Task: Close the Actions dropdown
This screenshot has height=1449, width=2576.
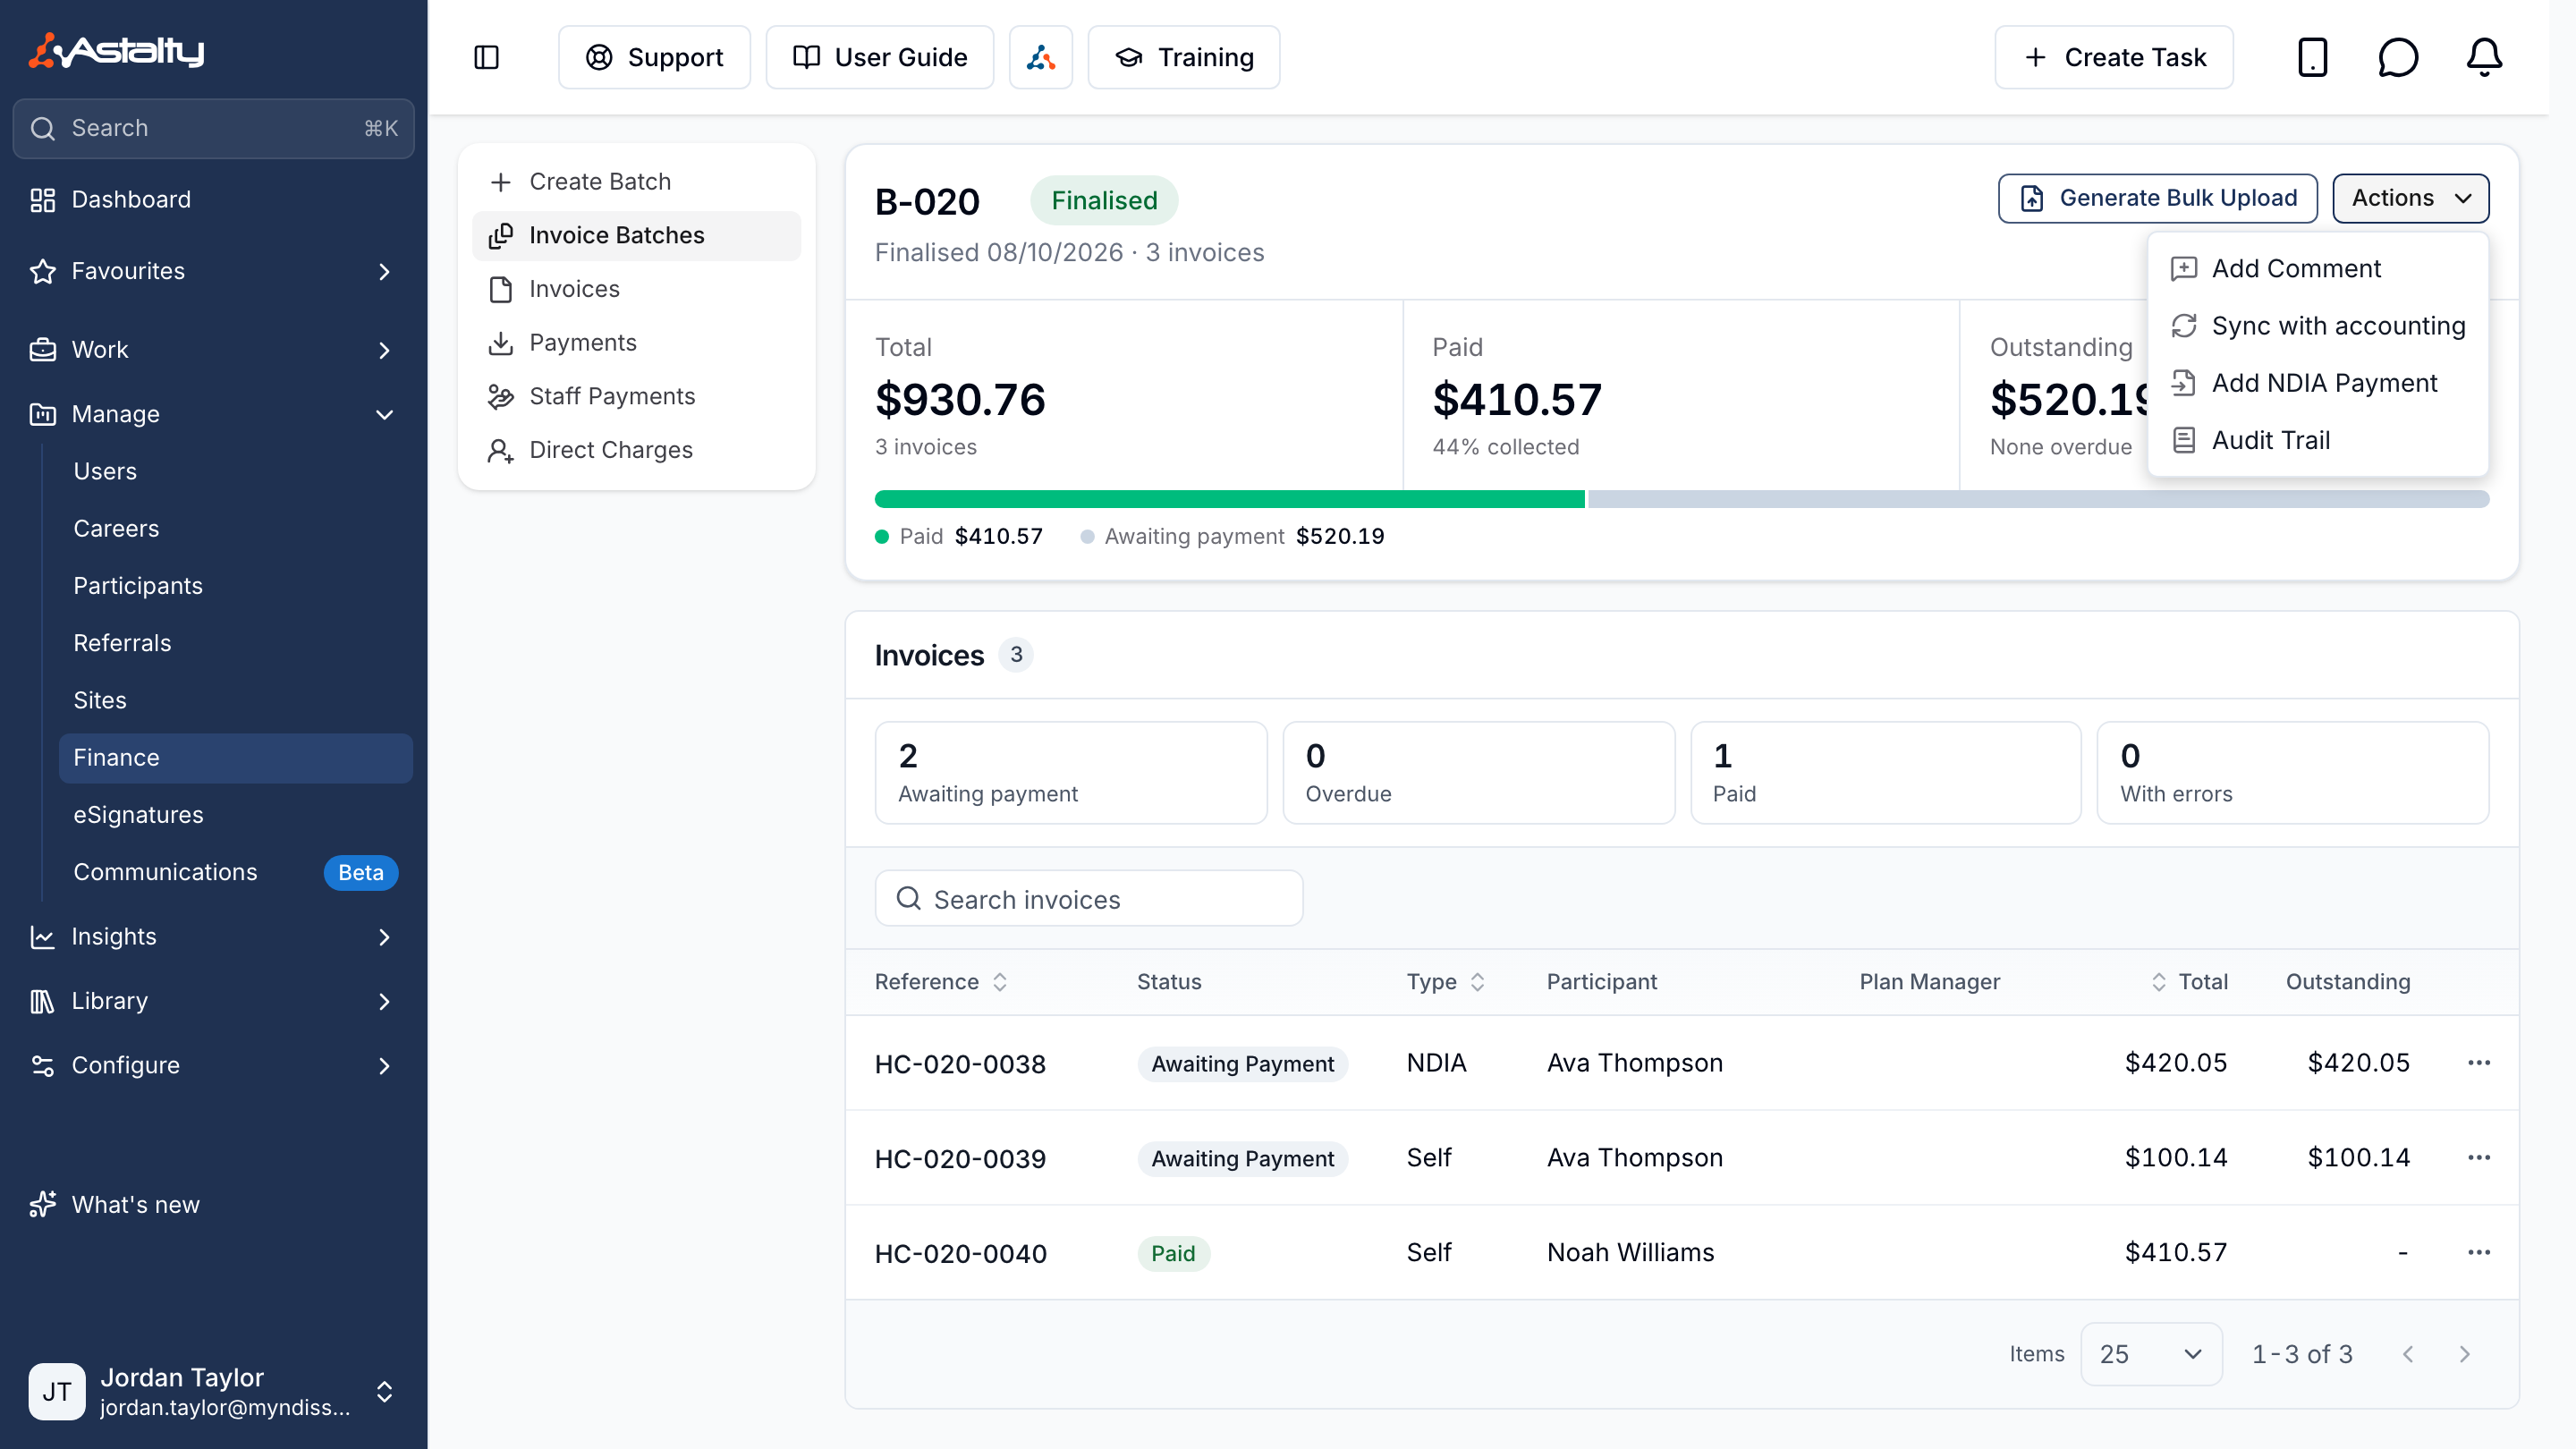Action: coord(2410,198)
